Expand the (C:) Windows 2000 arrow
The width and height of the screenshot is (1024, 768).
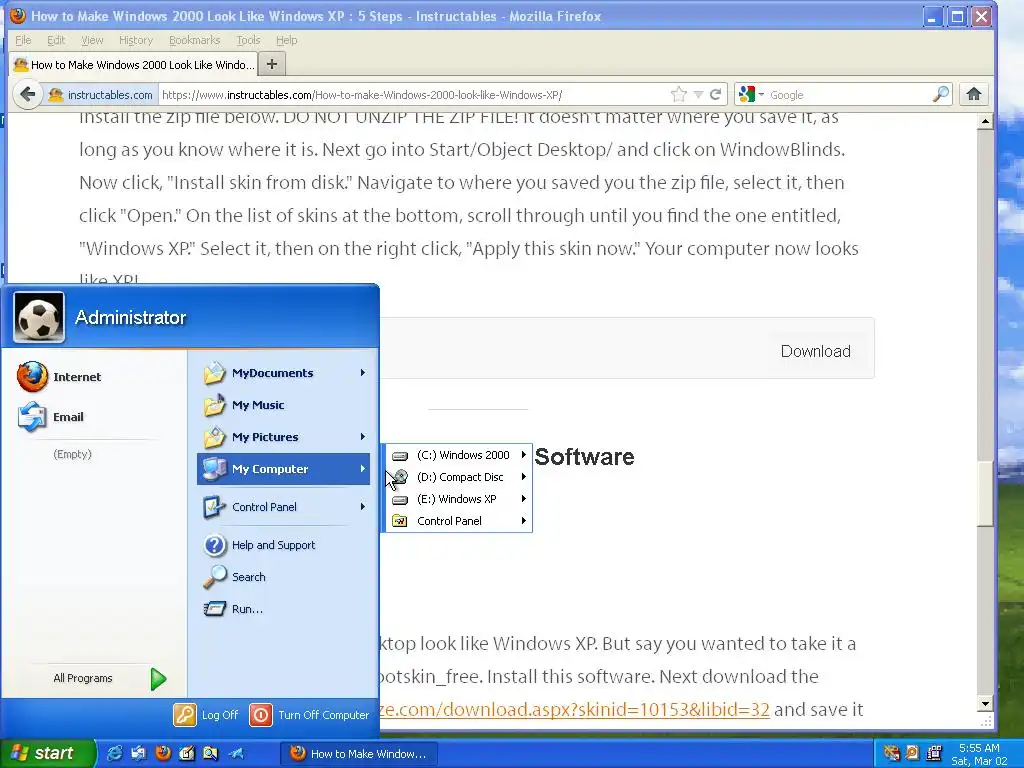click(524, 455)
